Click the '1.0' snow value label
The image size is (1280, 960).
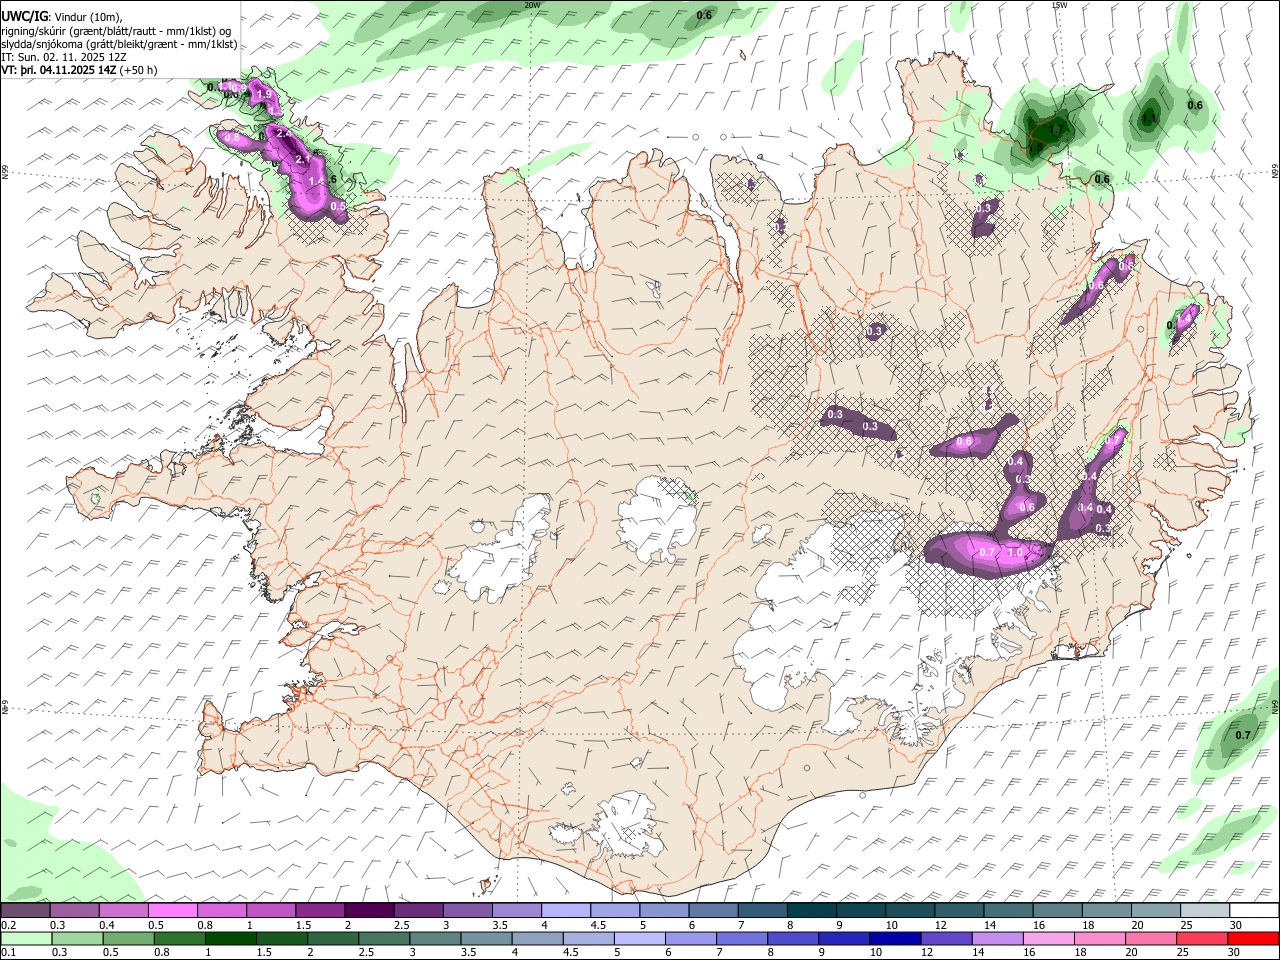tap(1016, 552)
